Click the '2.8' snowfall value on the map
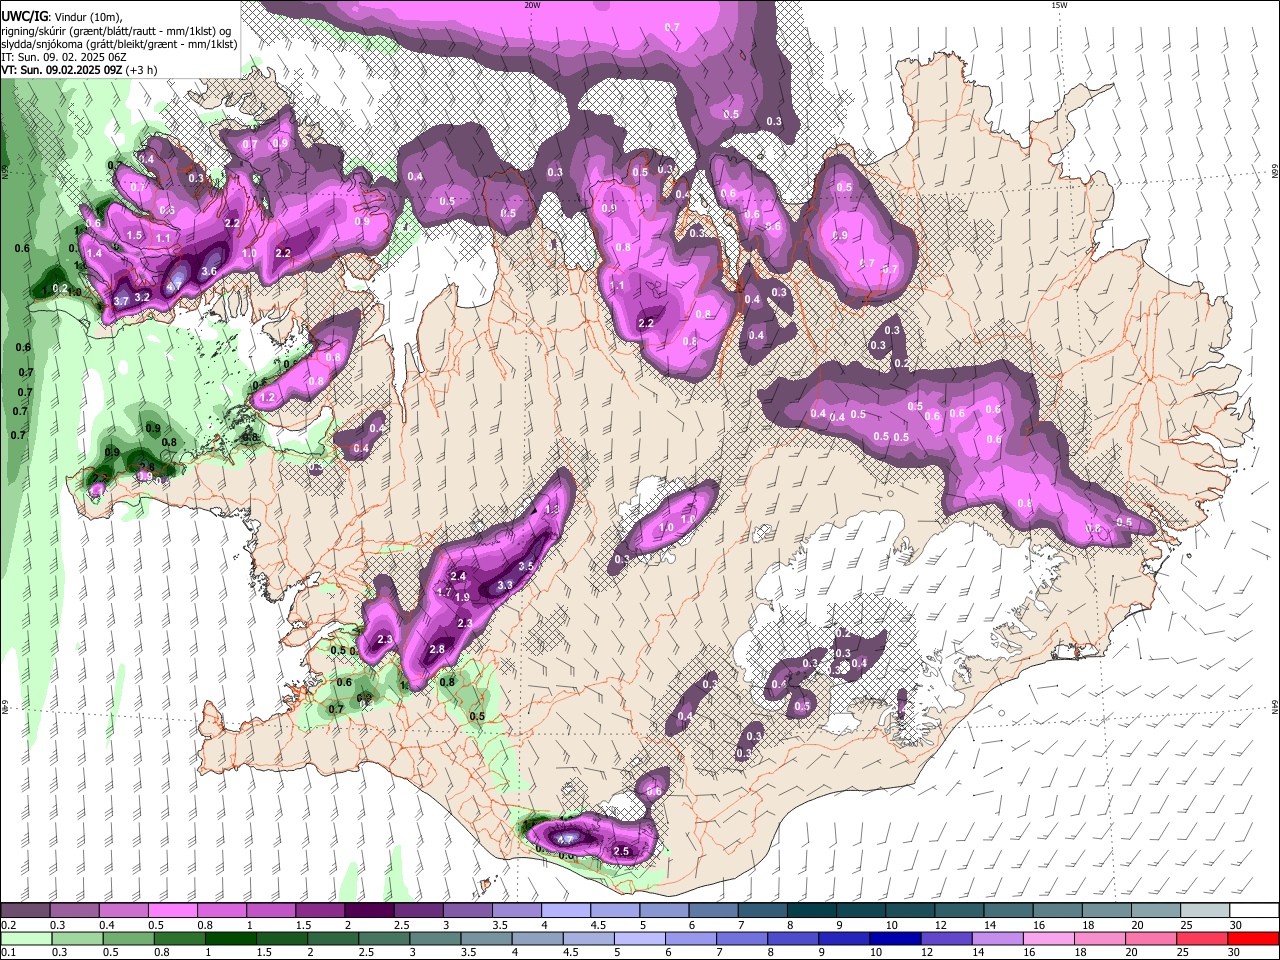Viewport: 1280px width, 960px height. (x=437, y=649)
